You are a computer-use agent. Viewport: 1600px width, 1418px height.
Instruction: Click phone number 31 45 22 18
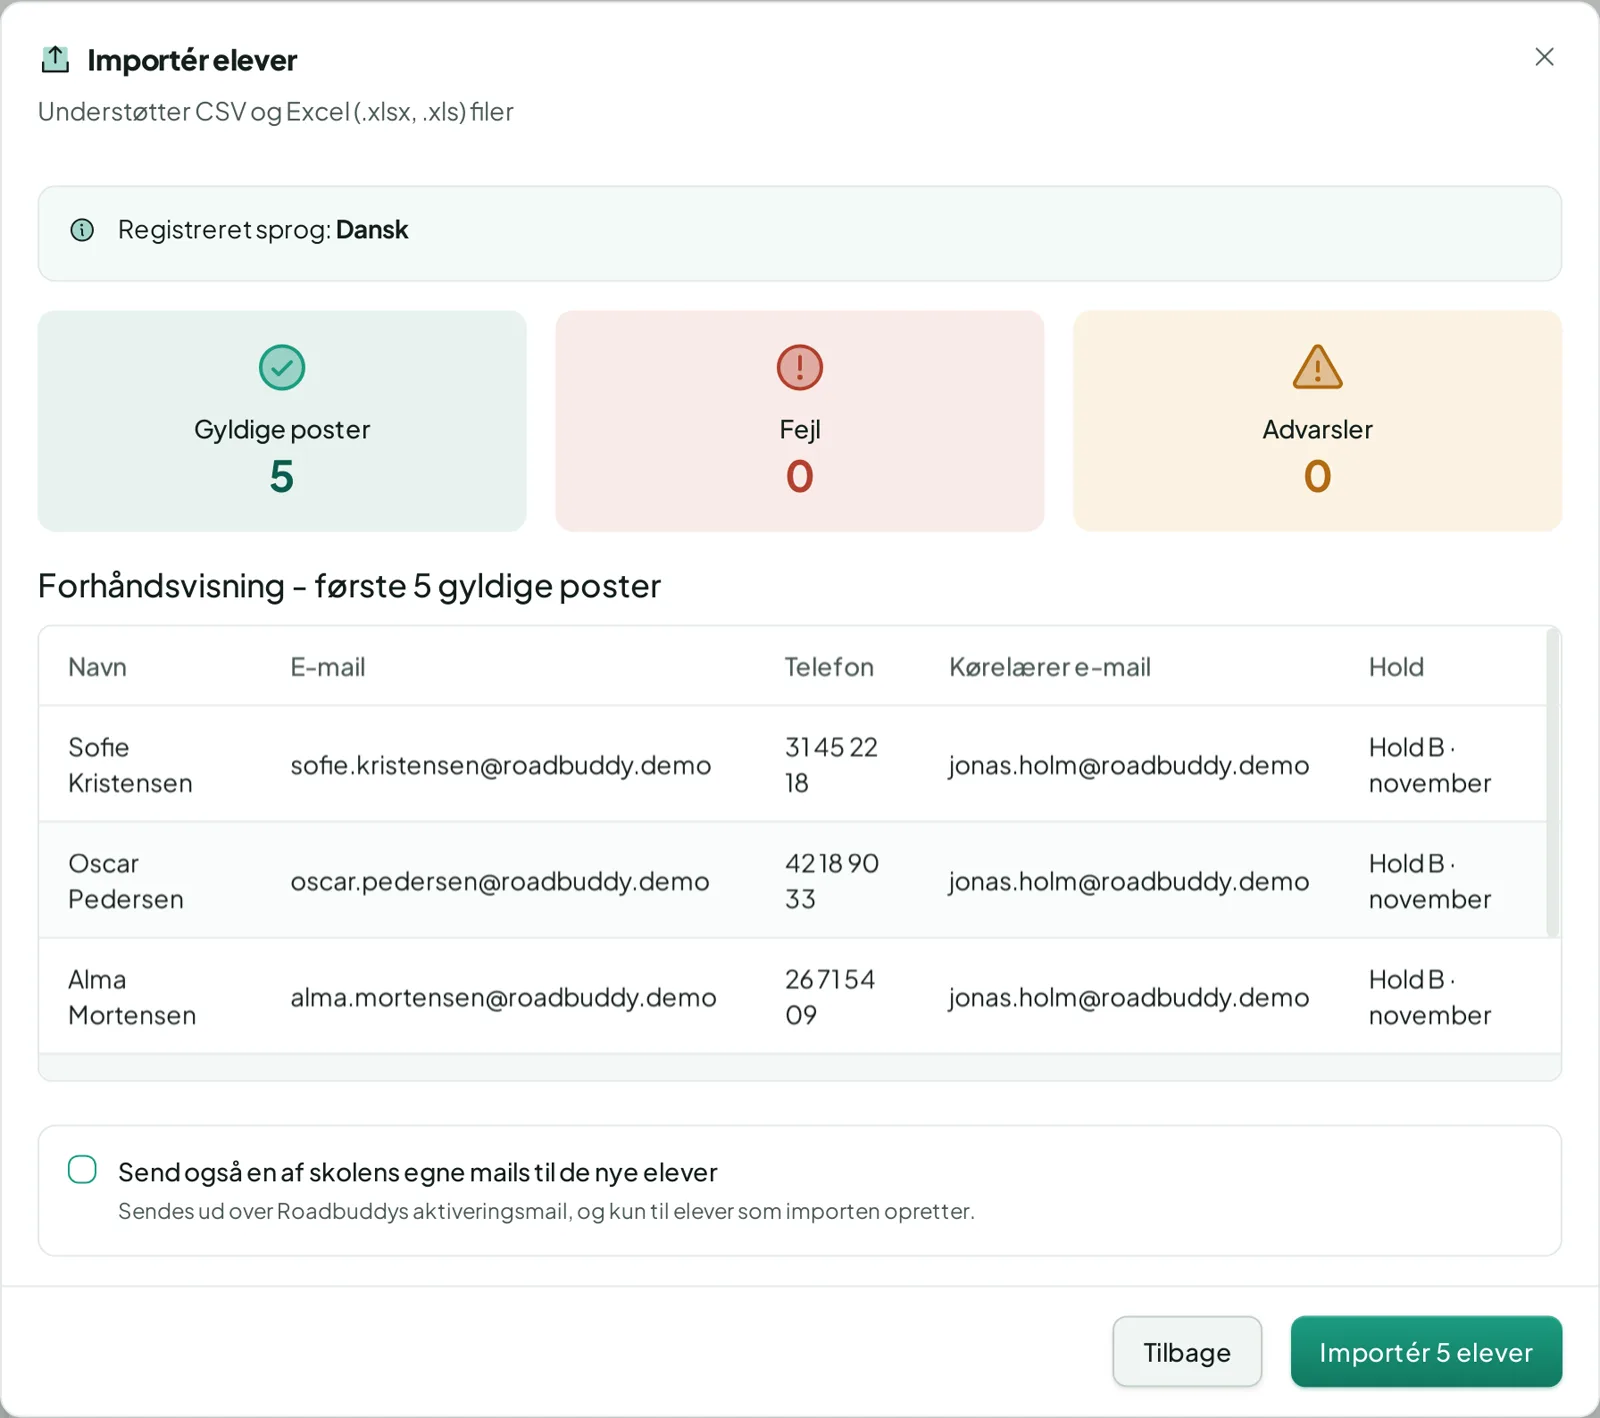(831, 765)
